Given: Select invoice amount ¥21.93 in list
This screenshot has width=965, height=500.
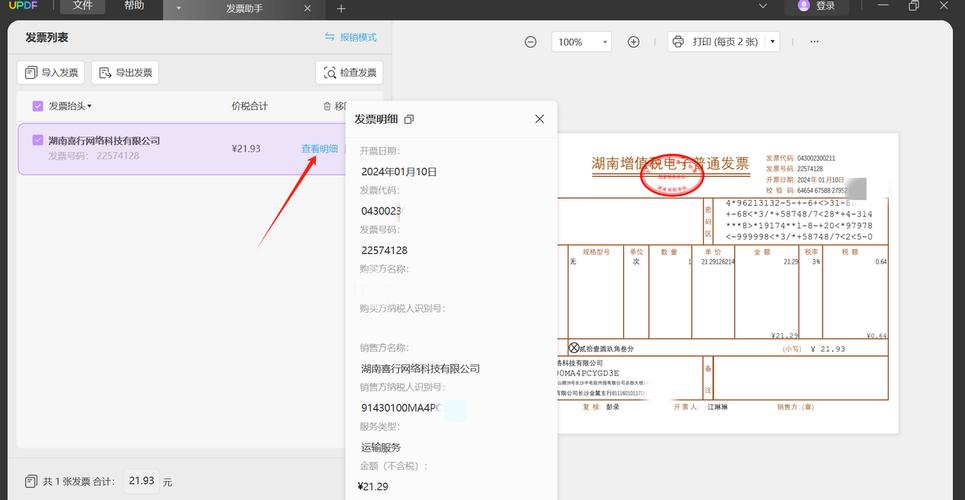Looking at the screenshot, I should click(246, 148).
